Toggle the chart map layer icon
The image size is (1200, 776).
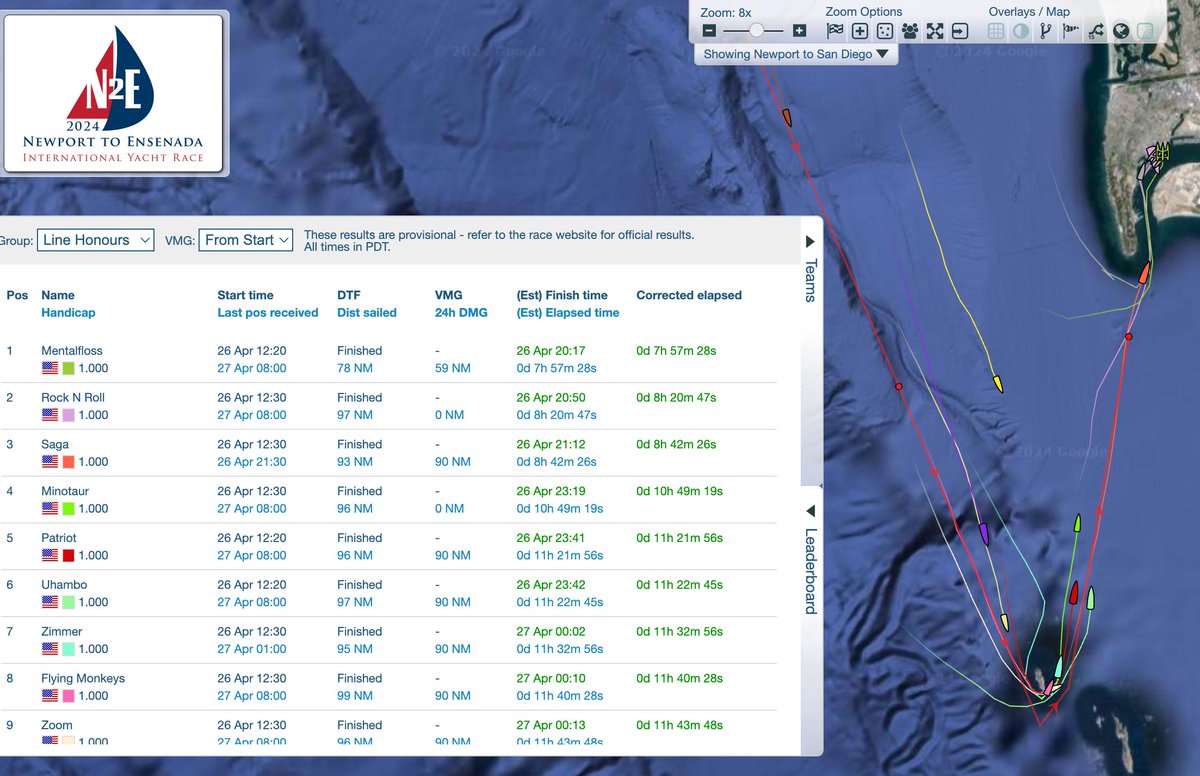point(1146,31)
